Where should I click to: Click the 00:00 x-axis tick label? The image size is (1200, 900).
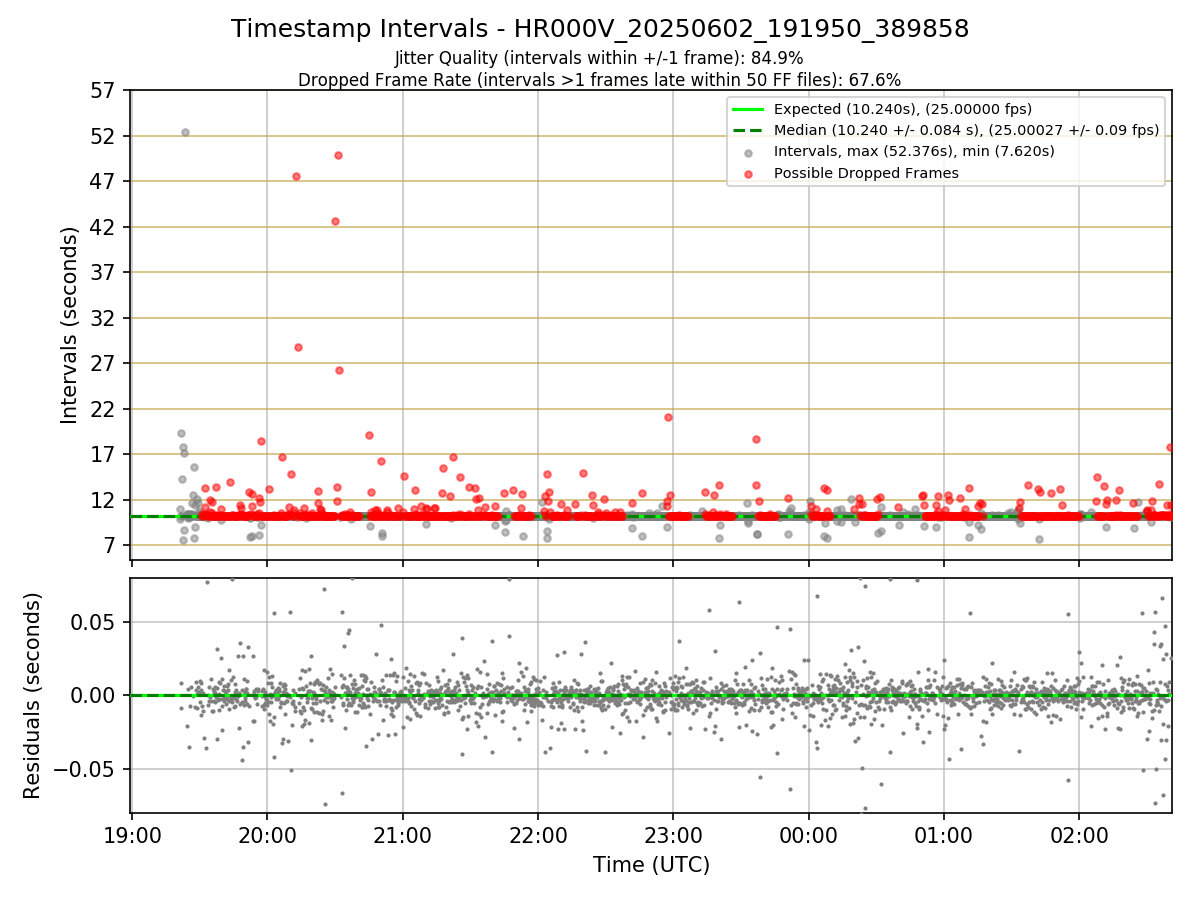809,834
